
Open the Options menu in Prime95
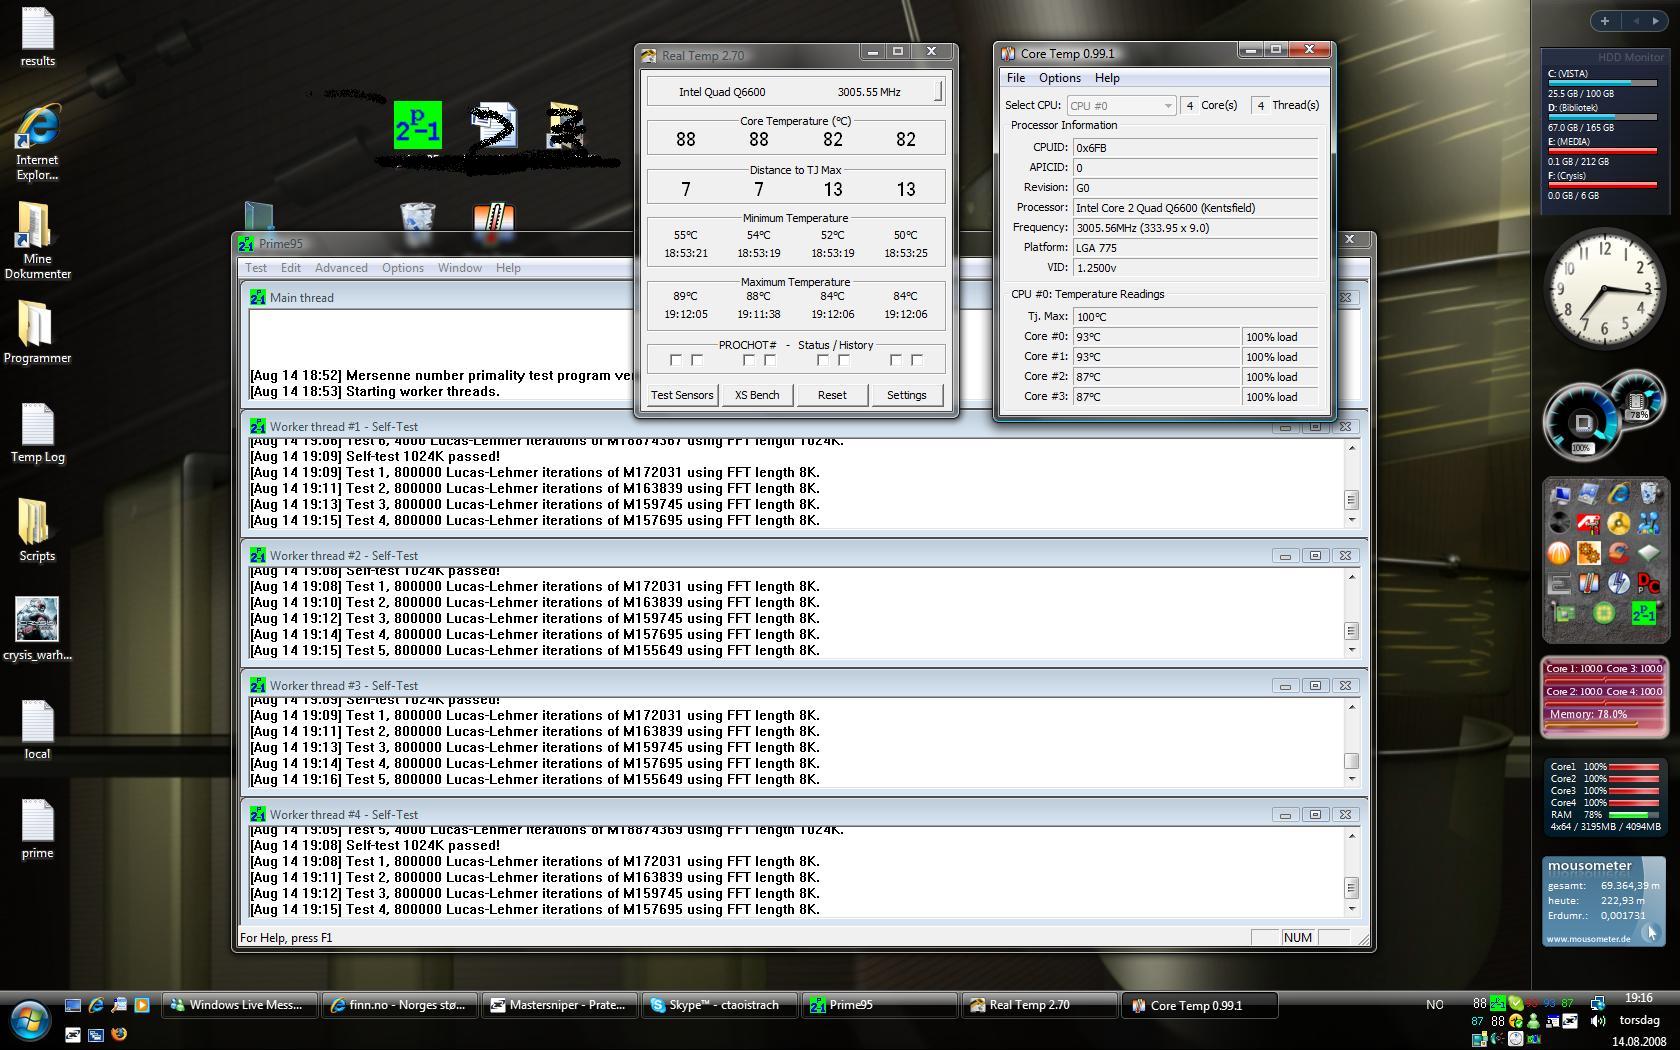click(403, 268)
